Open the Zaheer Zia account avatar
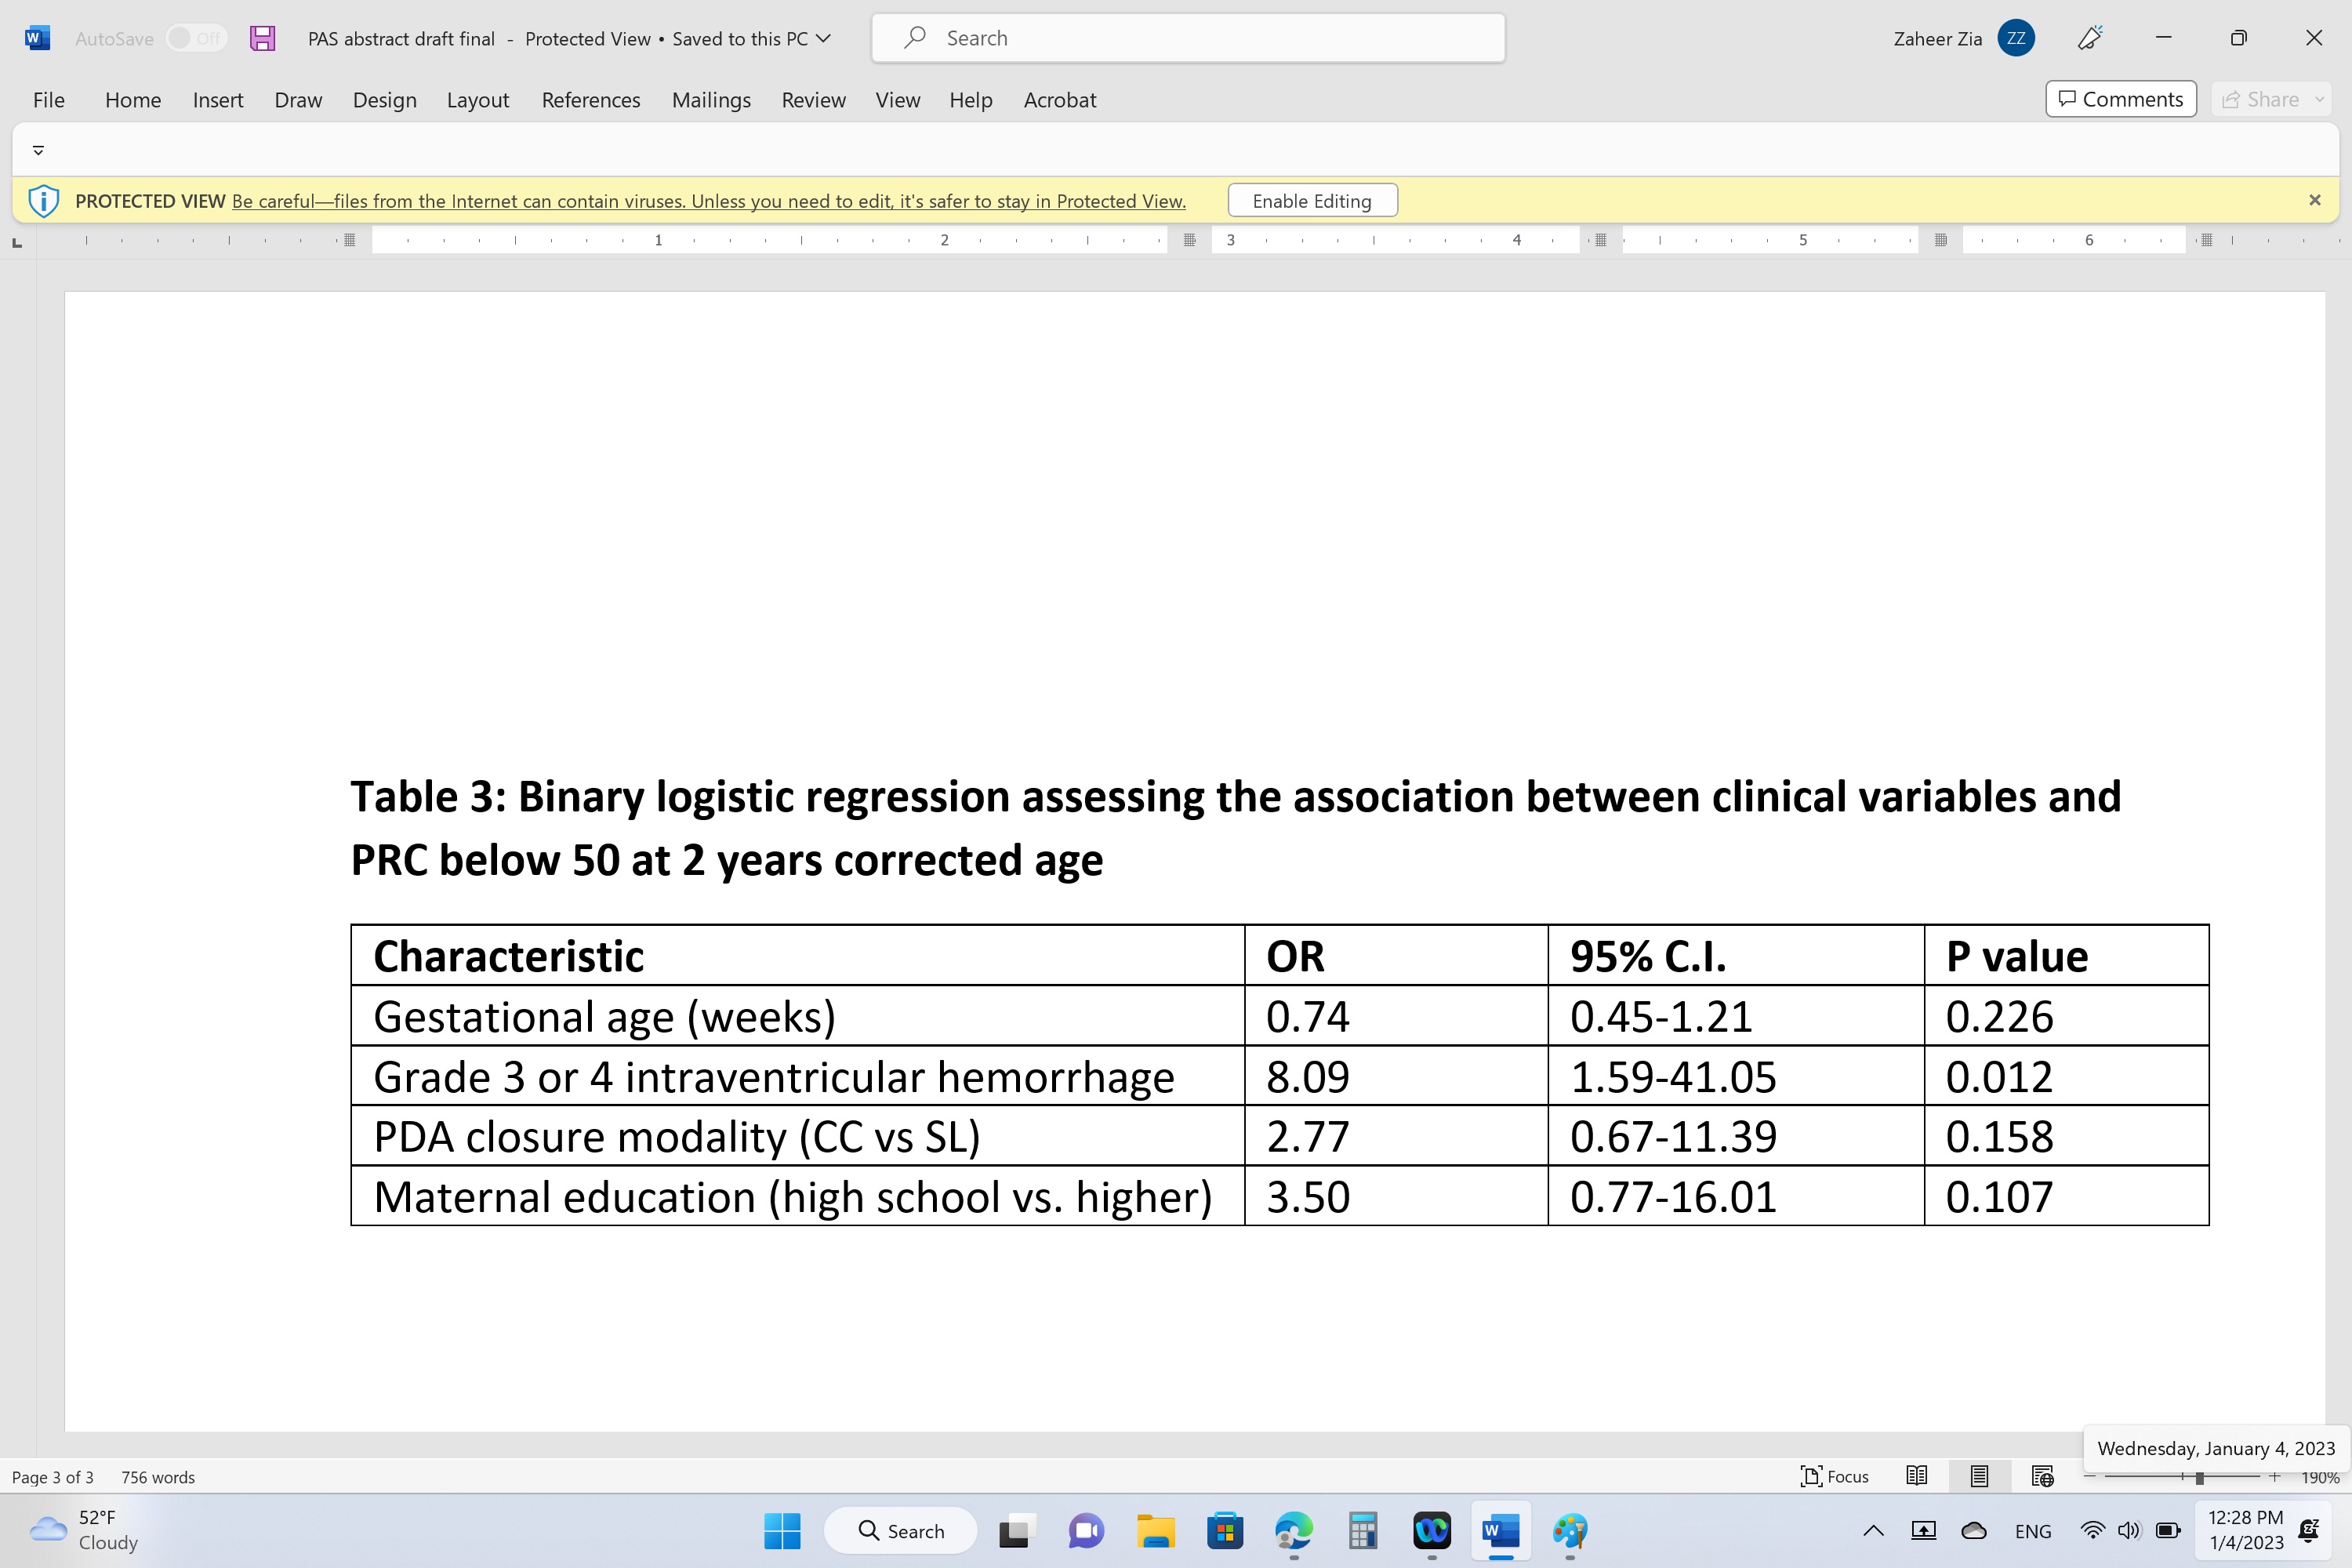The width and height of the screenshot is (2352, 1568). (2015, 38)
